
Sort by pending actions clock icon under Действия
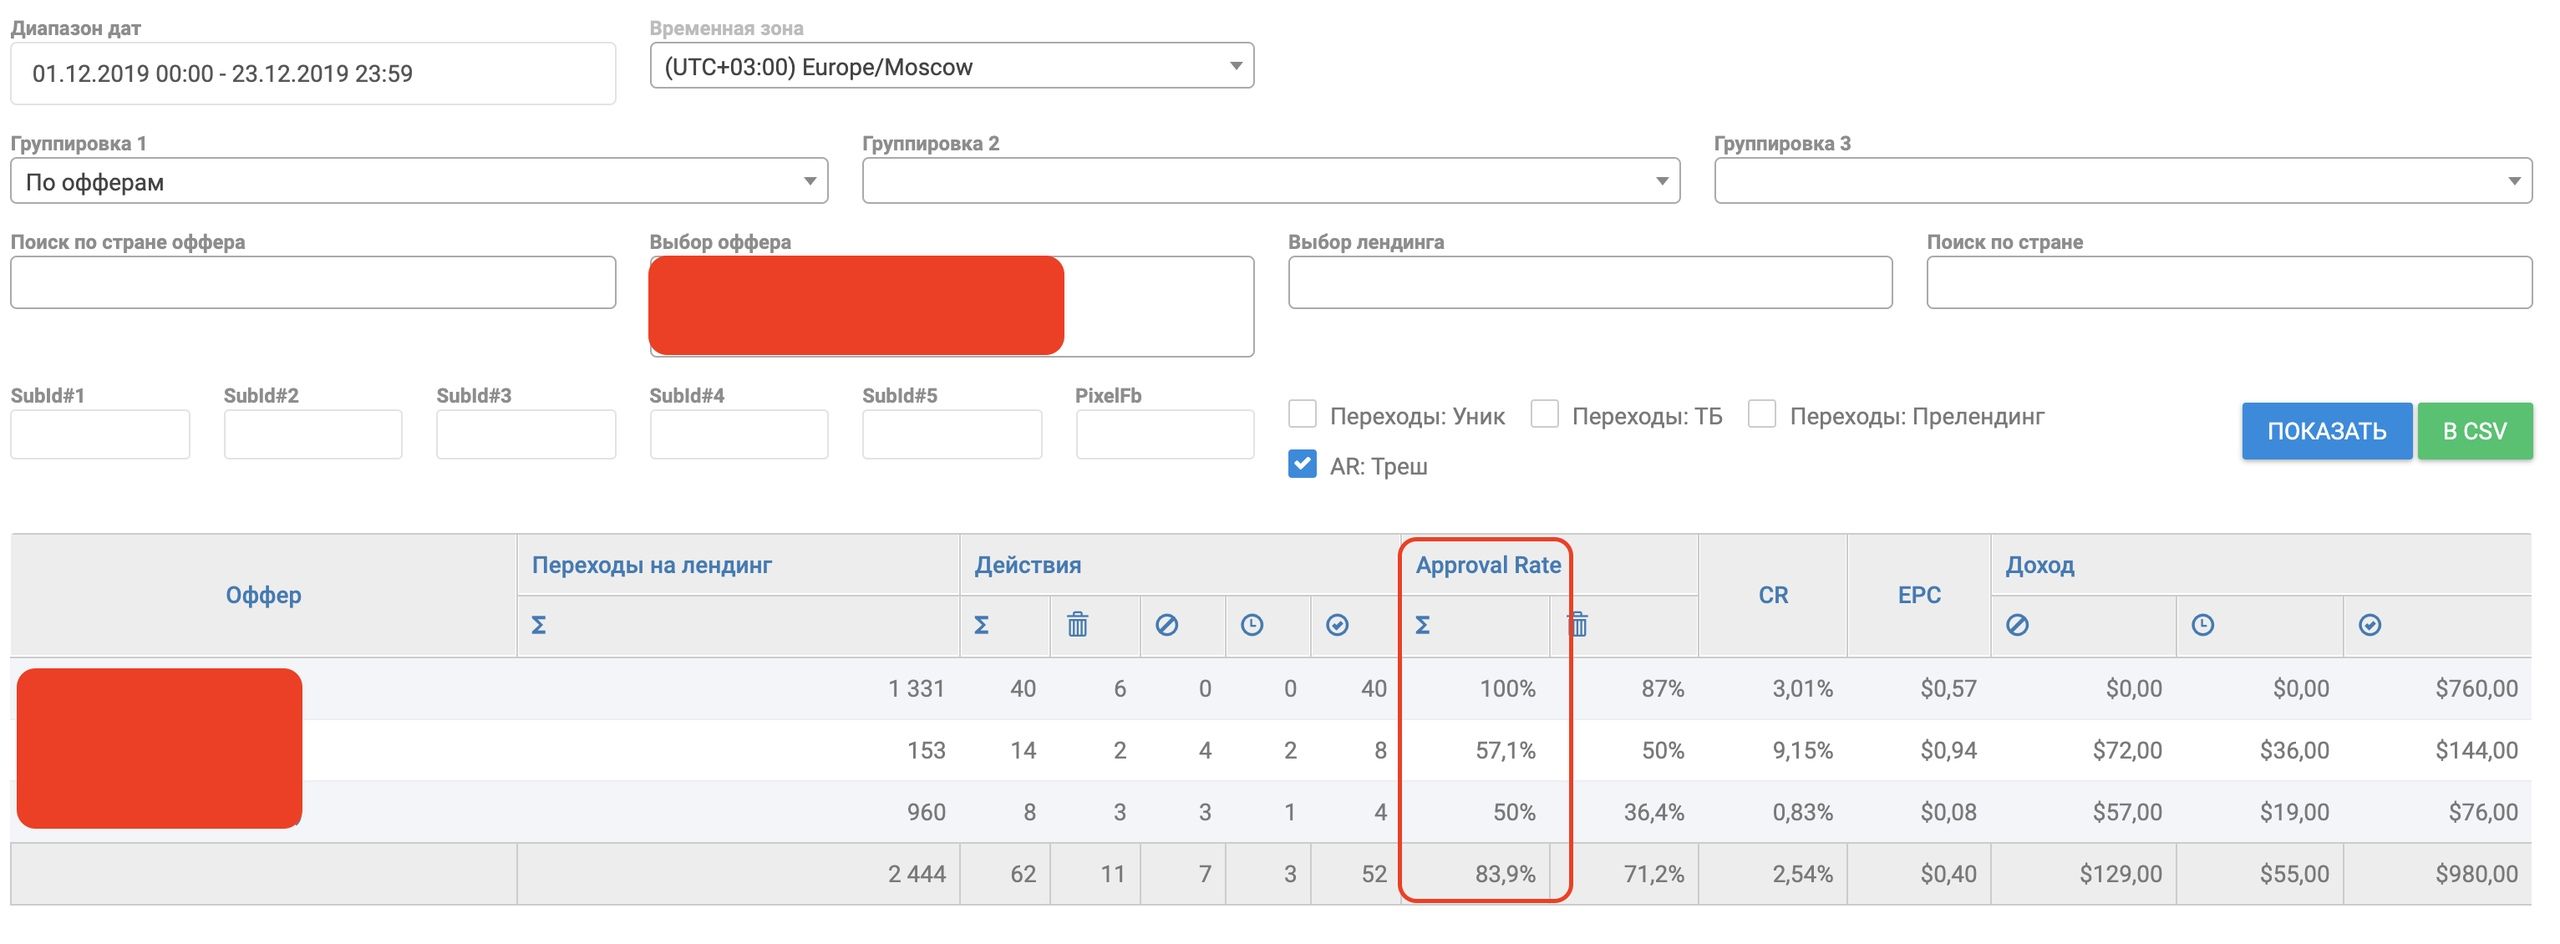1252,625
